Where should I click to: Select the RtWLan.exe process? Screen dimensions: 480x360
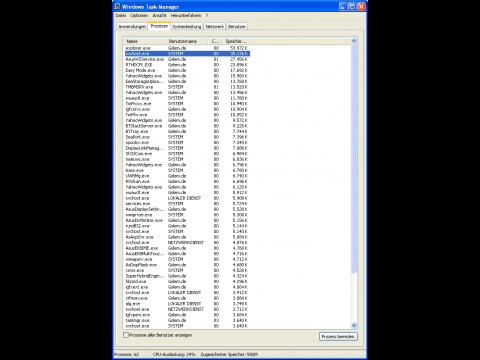tap(187, 181)
